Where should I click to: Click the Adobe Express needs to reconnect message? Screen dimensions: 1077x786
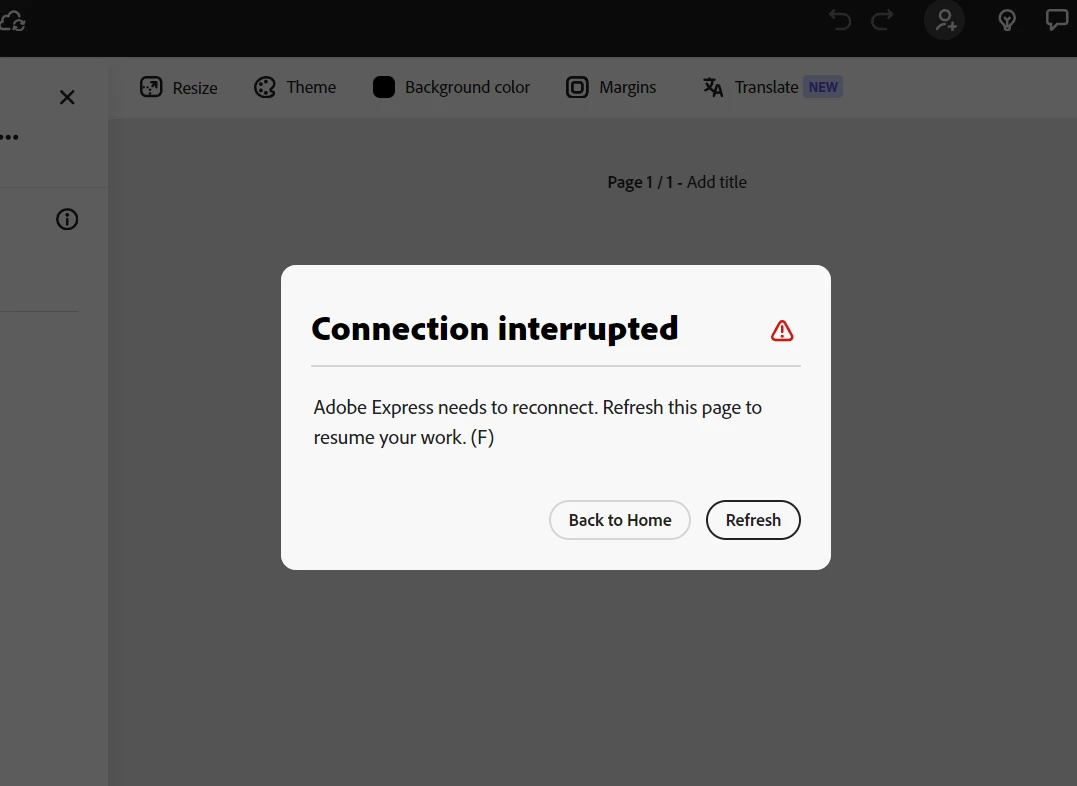point(537,422)
